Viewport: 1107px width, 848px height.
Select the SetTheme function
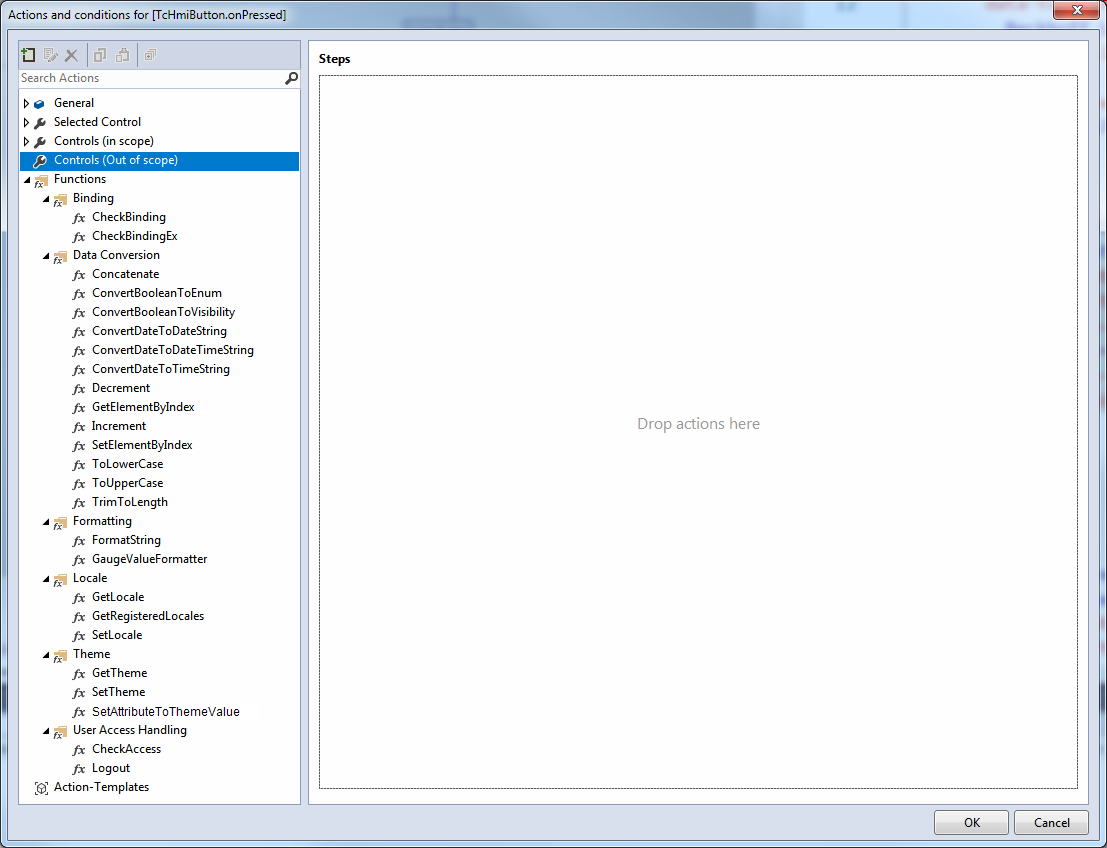point(119,693)
